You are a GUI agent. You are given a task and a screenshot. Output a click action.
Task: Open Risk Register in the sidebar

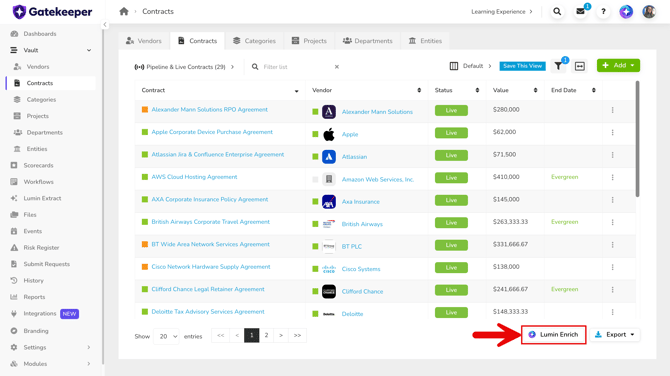pyautogui.click(x=41, y=248)
